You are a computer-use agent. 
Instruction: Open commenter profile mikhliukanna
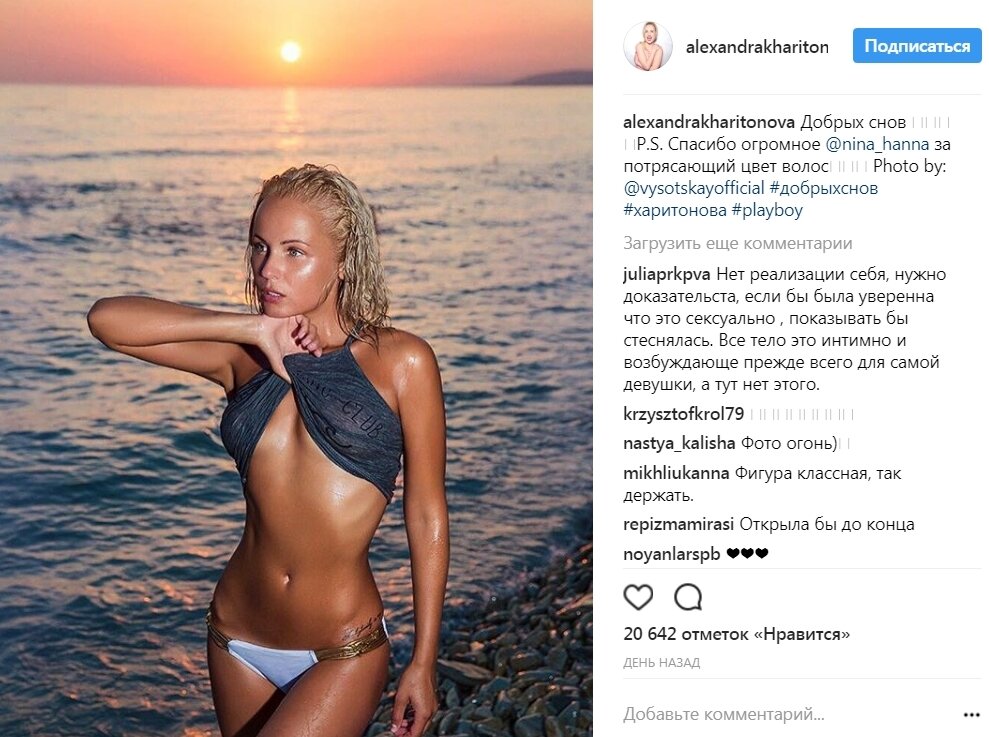[676, 473]
